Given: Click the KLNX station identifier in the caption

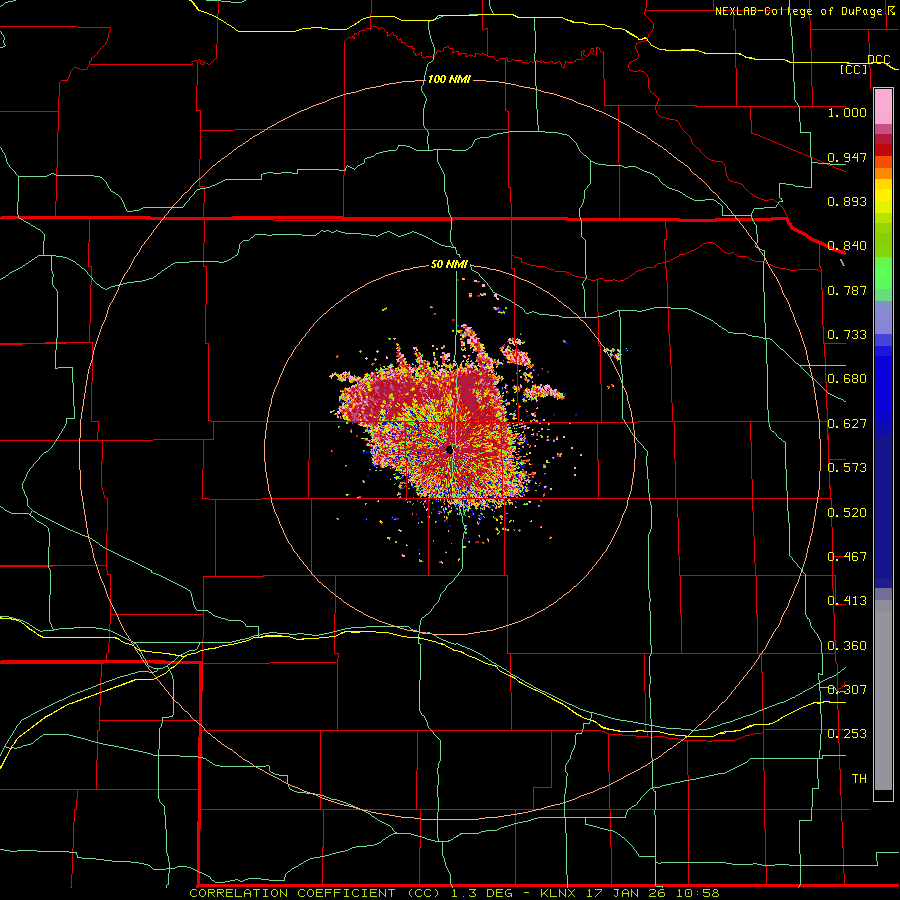Looking at the screenshot, I should pos(560,893).
